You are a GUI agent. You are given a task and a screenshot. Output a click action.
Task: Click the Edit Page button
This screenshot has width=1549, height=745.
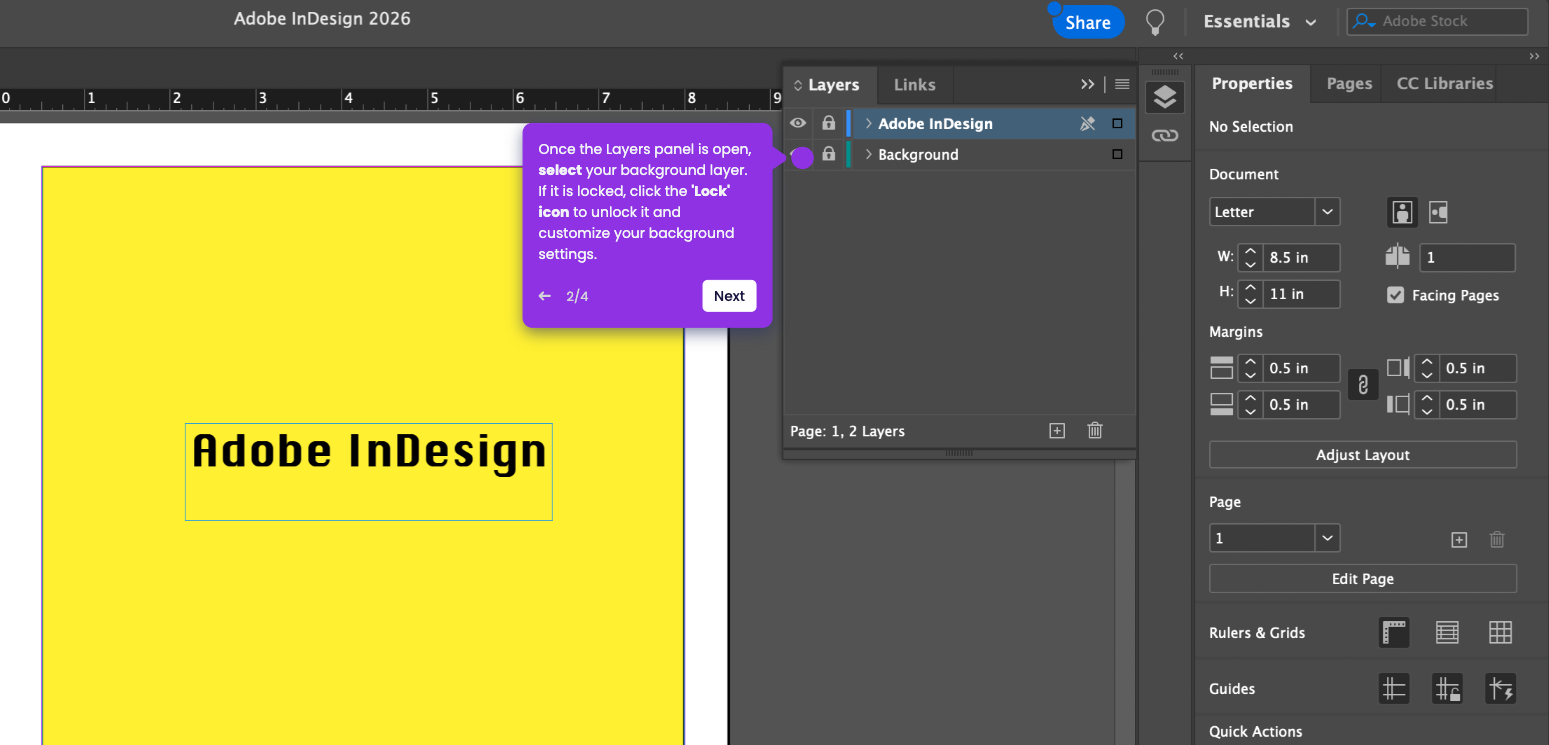click(1363, 579)
